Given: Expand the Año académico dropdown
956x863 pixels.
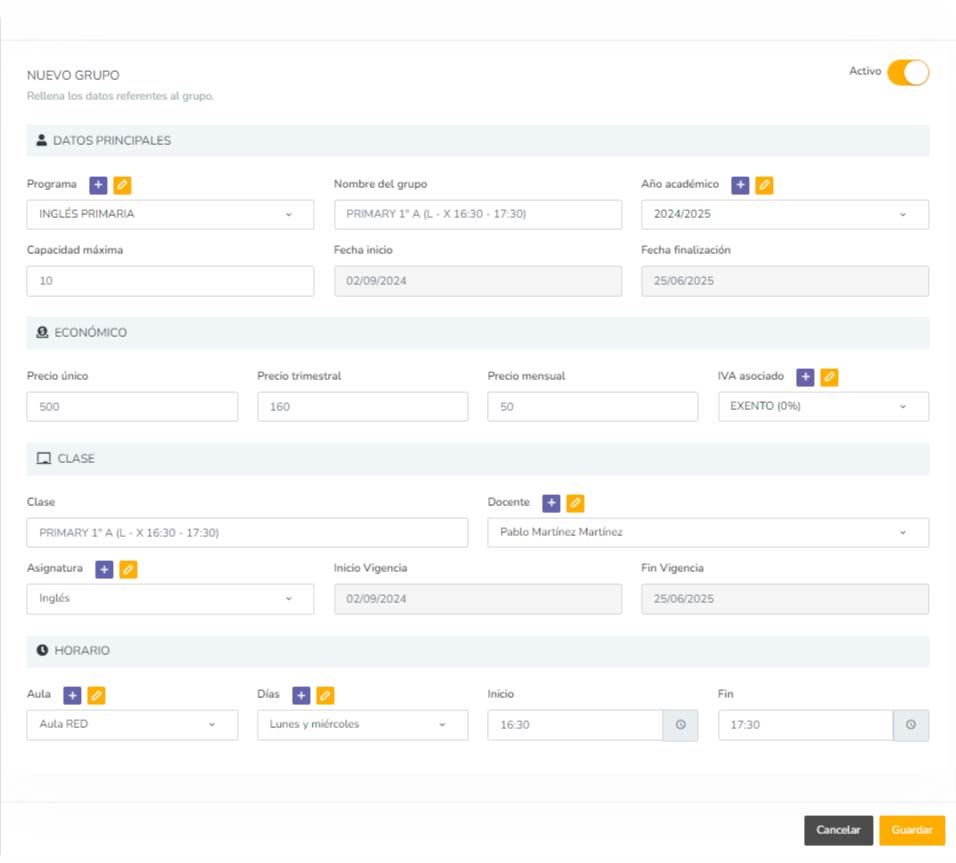Looking at the screenshot, I should tap(784, 214).
